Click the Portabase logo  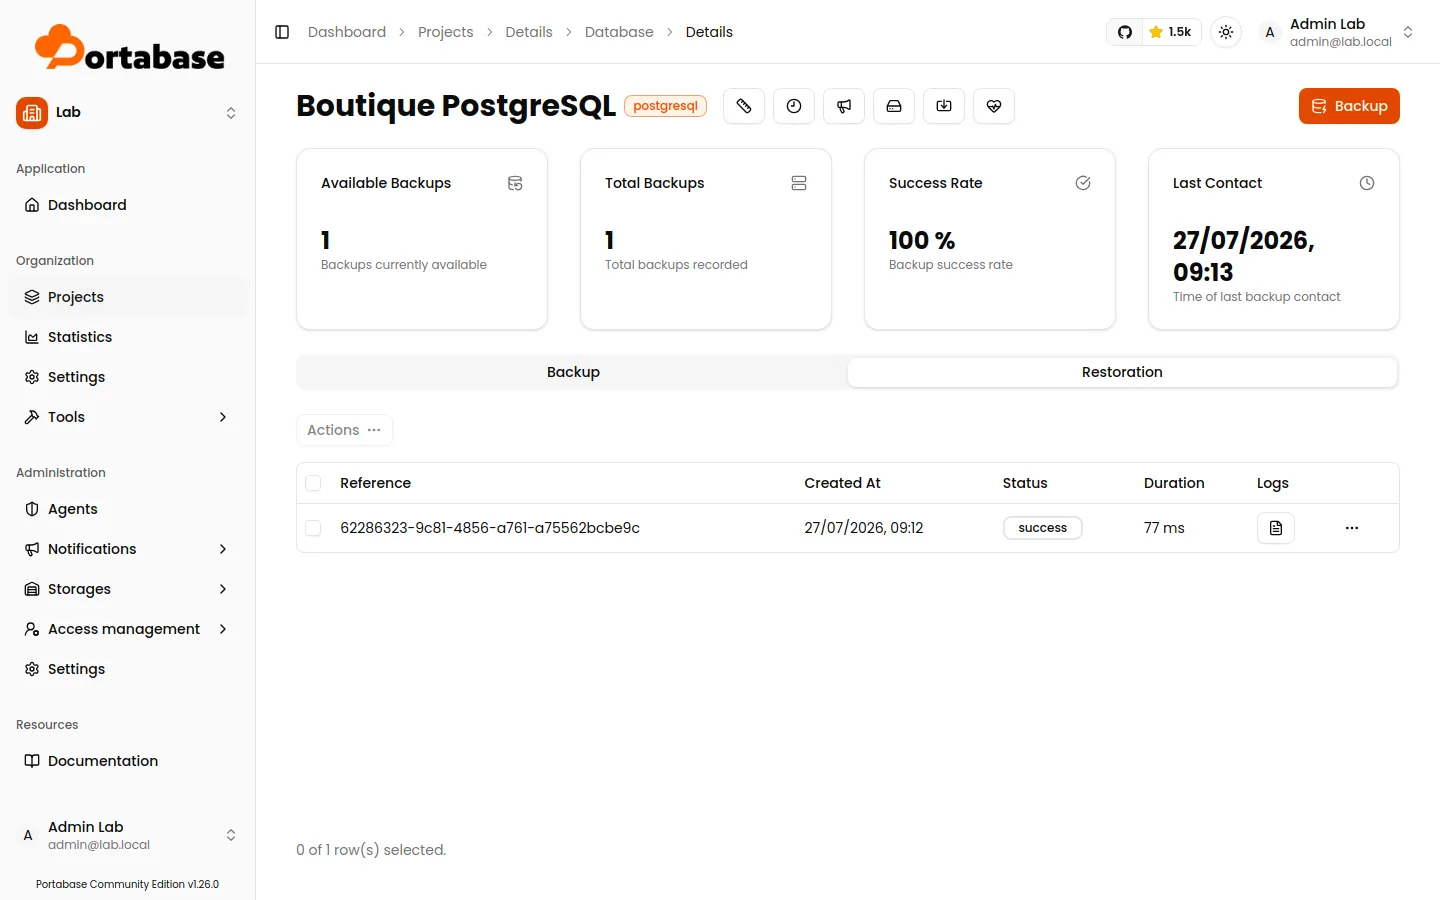click(130, 48)
